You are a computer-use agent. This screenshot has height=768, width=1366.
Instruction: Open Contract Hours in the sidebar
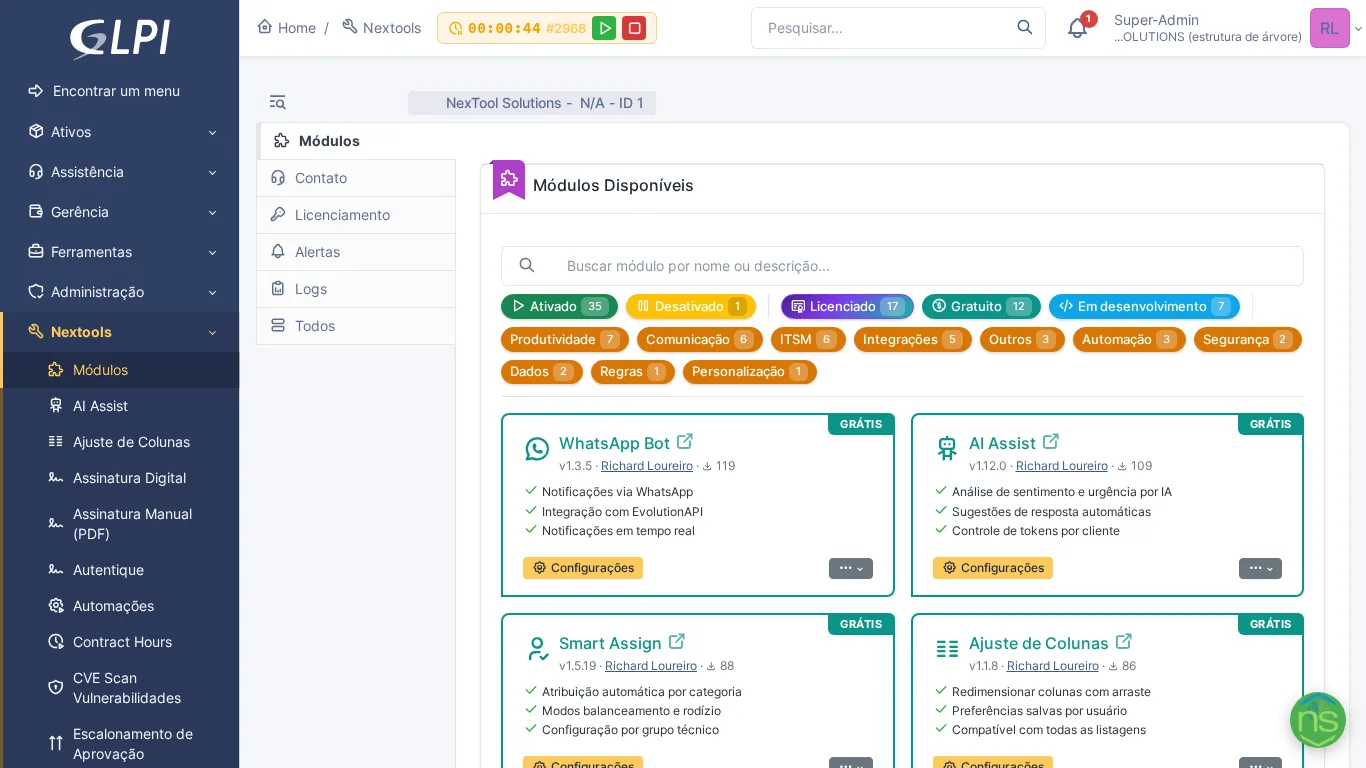tap(121, 642)
